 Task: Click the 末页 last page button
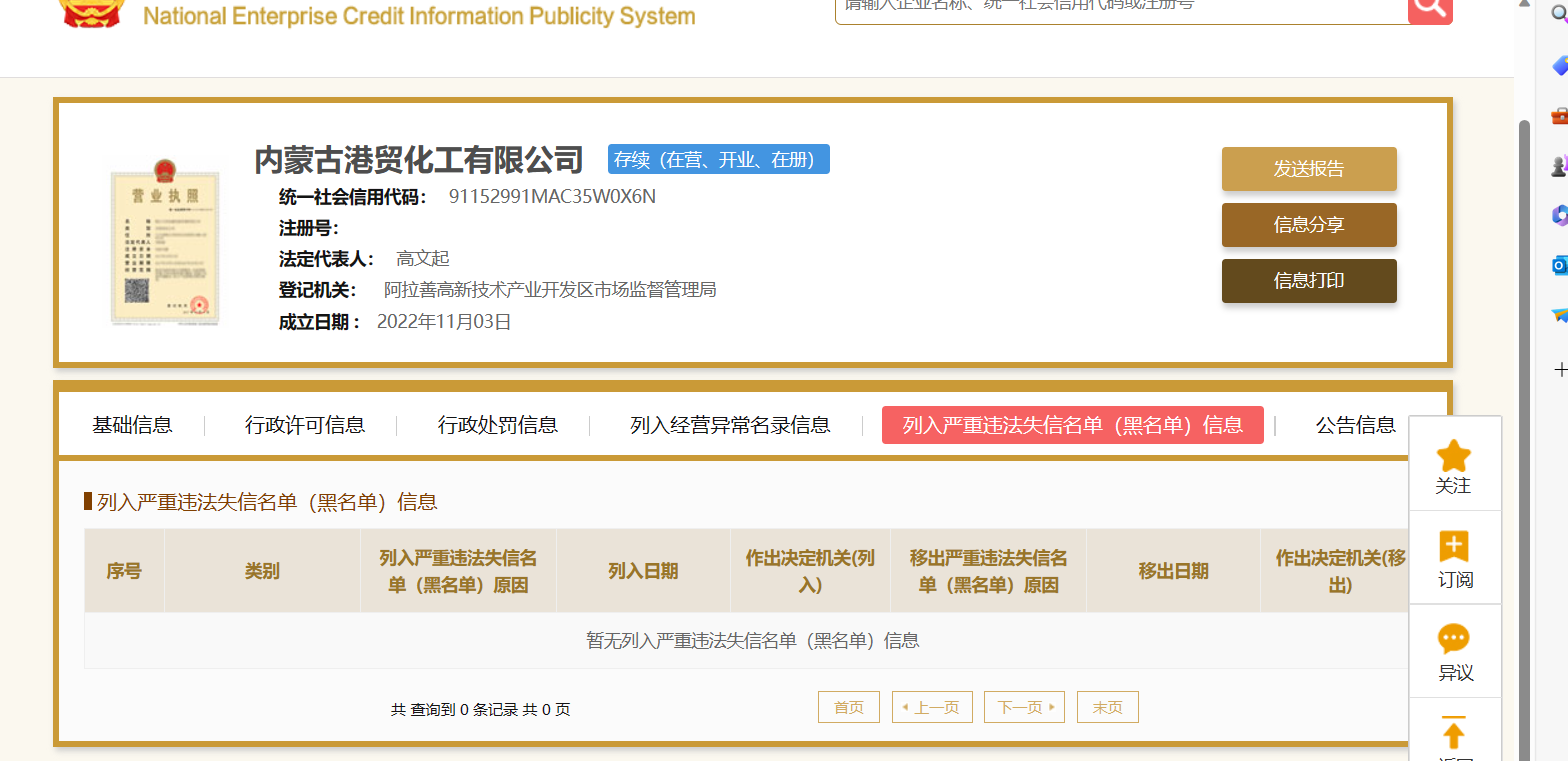click(x=1108, y=707)
